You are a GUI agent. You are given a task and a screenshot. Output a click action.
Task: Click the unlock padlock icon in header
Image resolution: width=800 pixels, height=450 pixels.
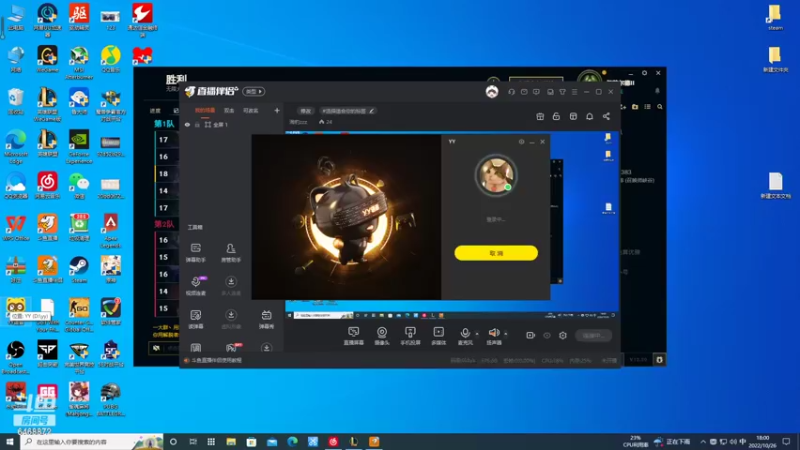[556, 116]
